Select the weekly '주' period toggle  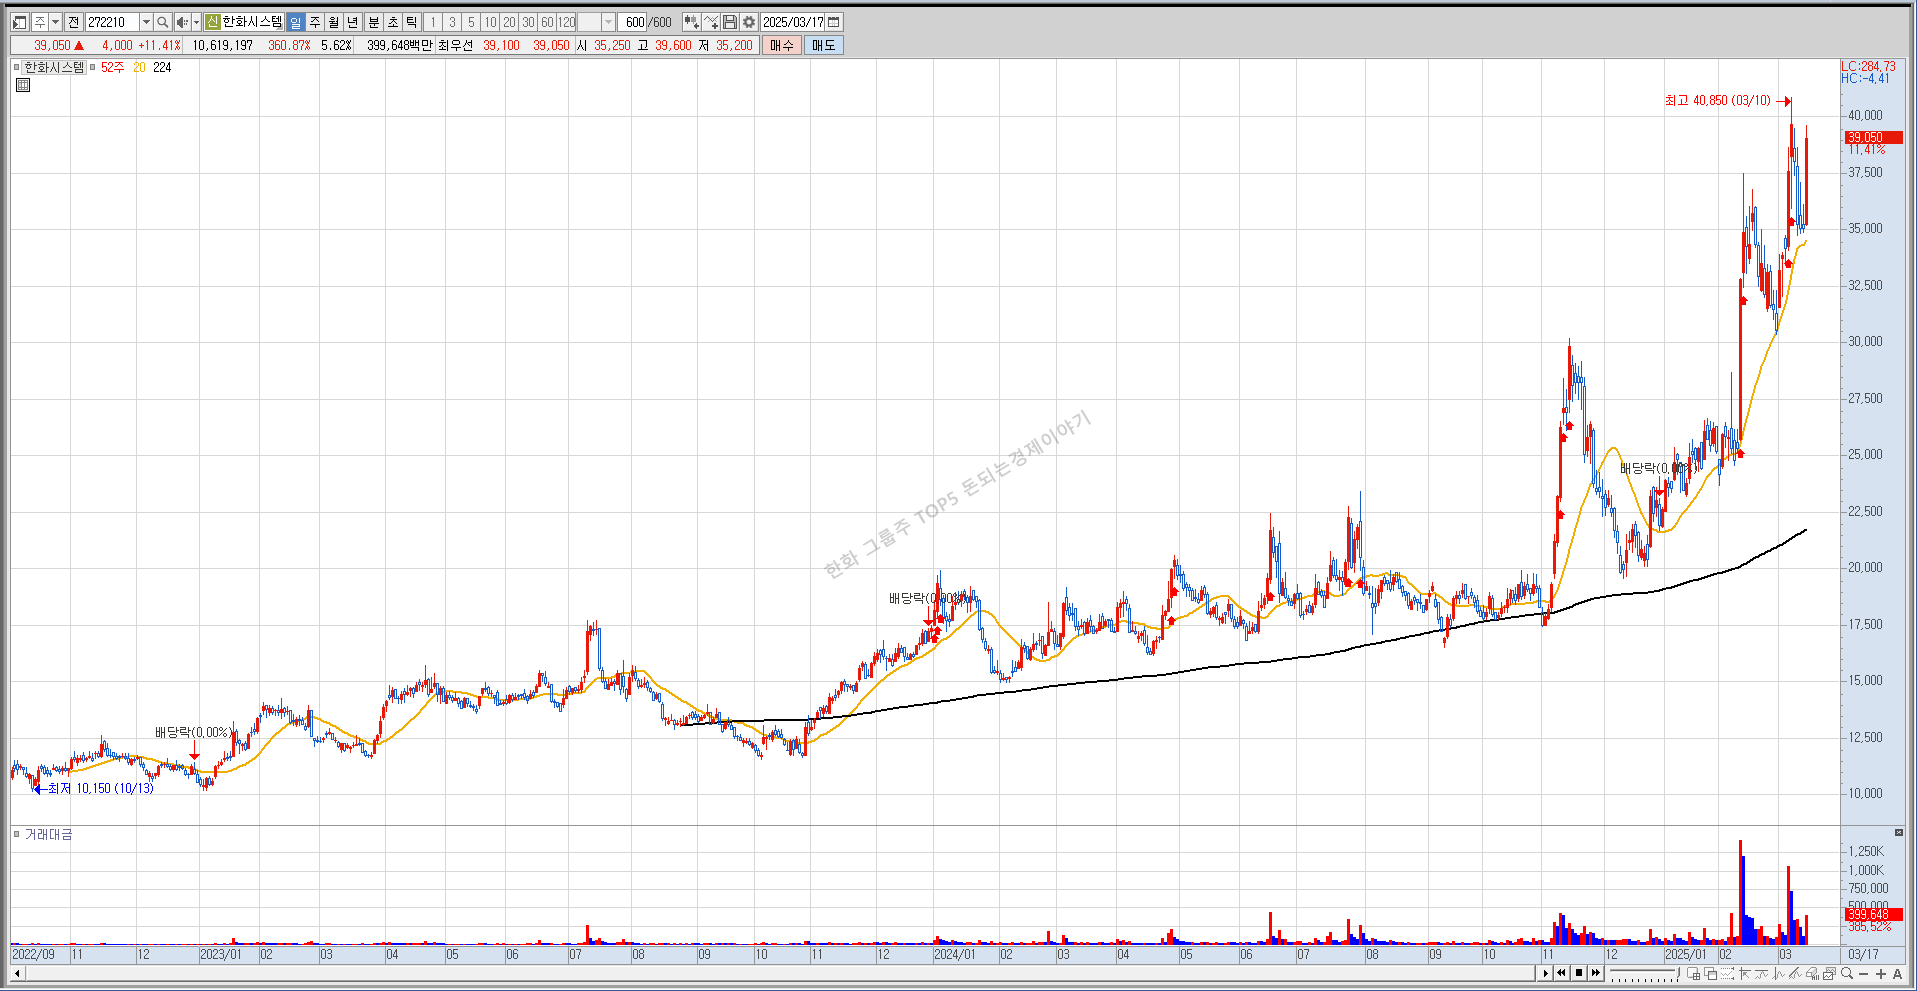(x=314, y=22)
